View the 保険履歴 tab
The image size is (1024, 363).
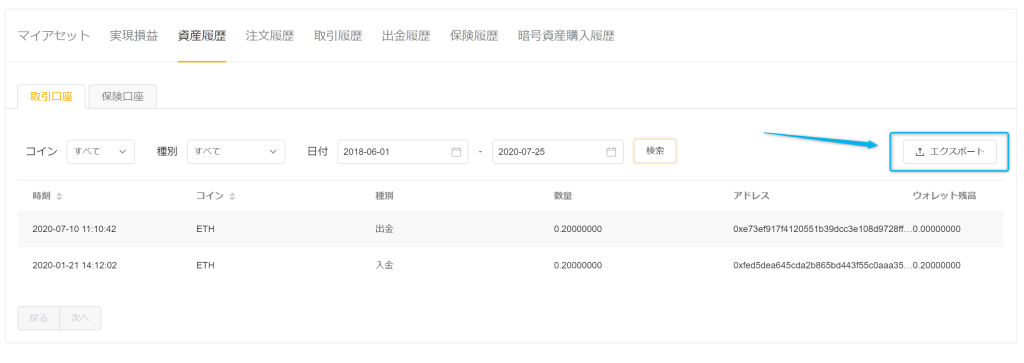coord(473,36)
